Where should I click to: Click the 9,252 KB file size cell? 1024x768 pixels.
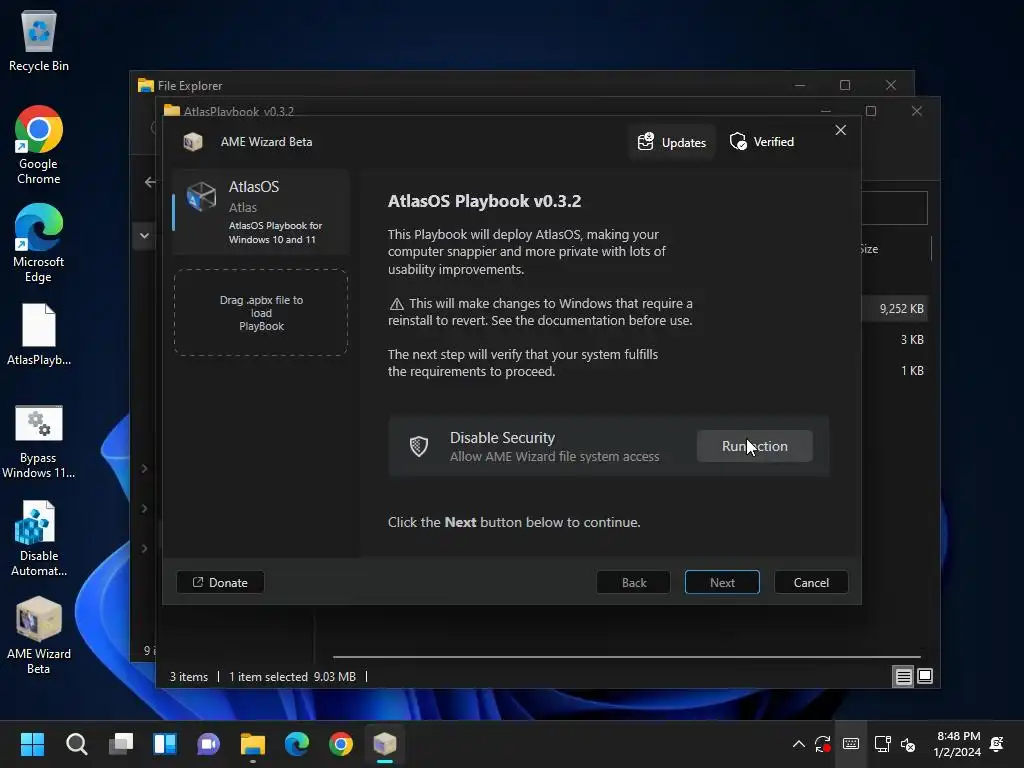pos(901,309)
